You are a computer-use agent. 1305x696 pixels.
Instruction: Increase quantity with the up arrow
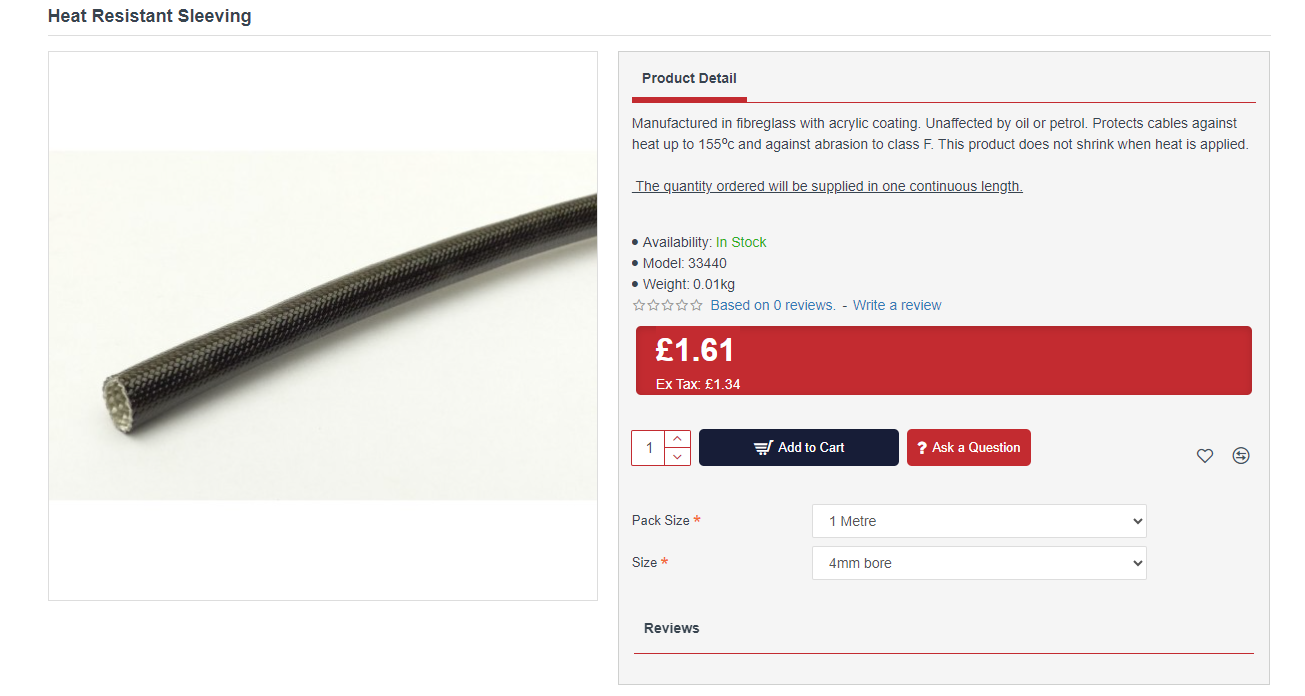point(677,439)
